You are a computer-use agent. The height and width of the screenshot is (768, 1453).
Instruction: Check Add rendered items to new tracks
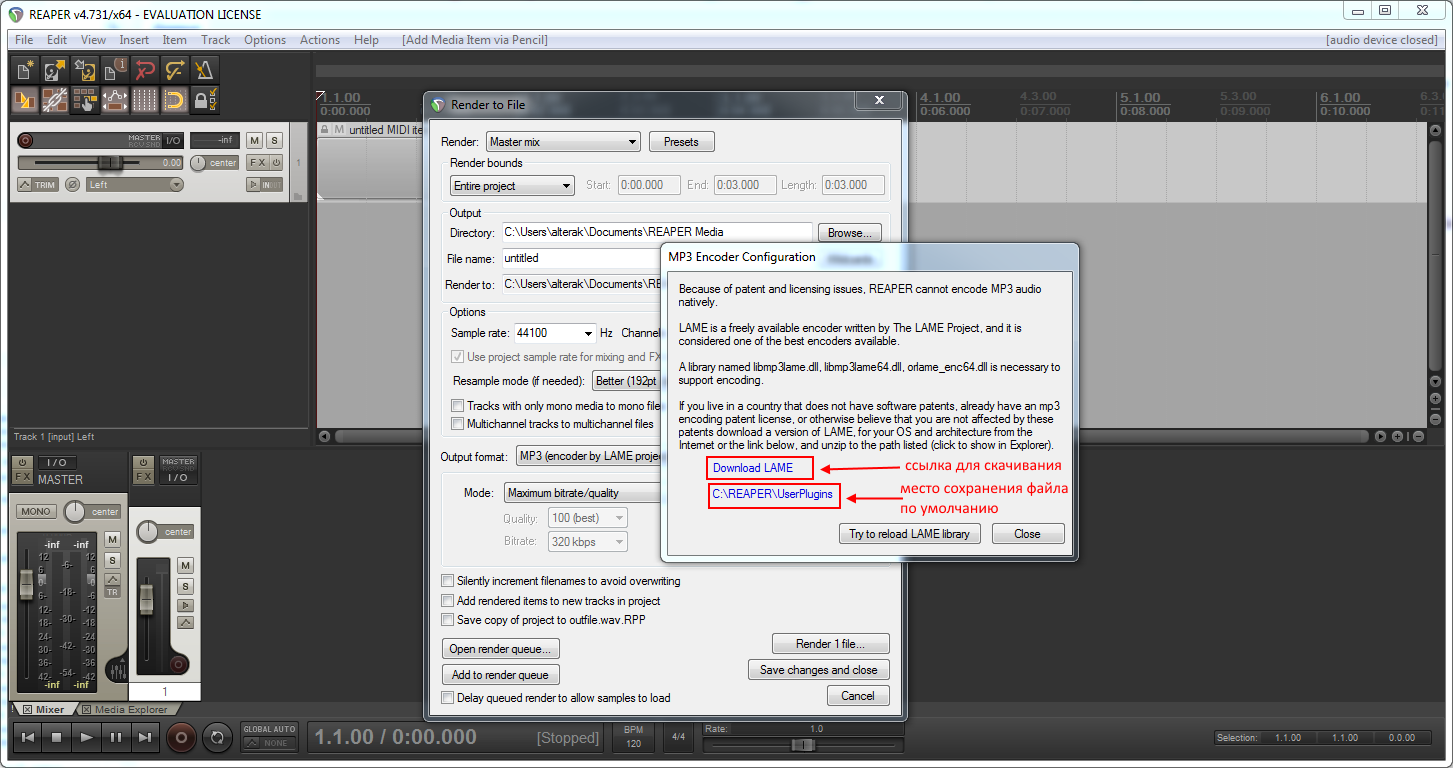coord(448,601)
